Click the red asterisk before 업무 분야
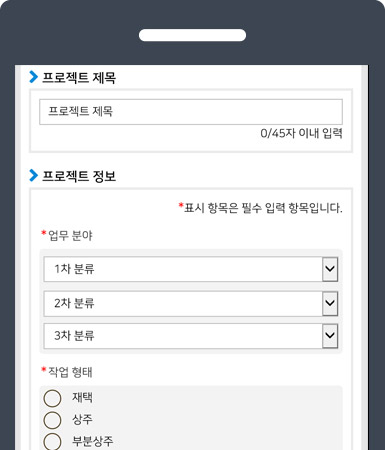The image size is (385, 450). pyautogui.click(x=44, y=233)
